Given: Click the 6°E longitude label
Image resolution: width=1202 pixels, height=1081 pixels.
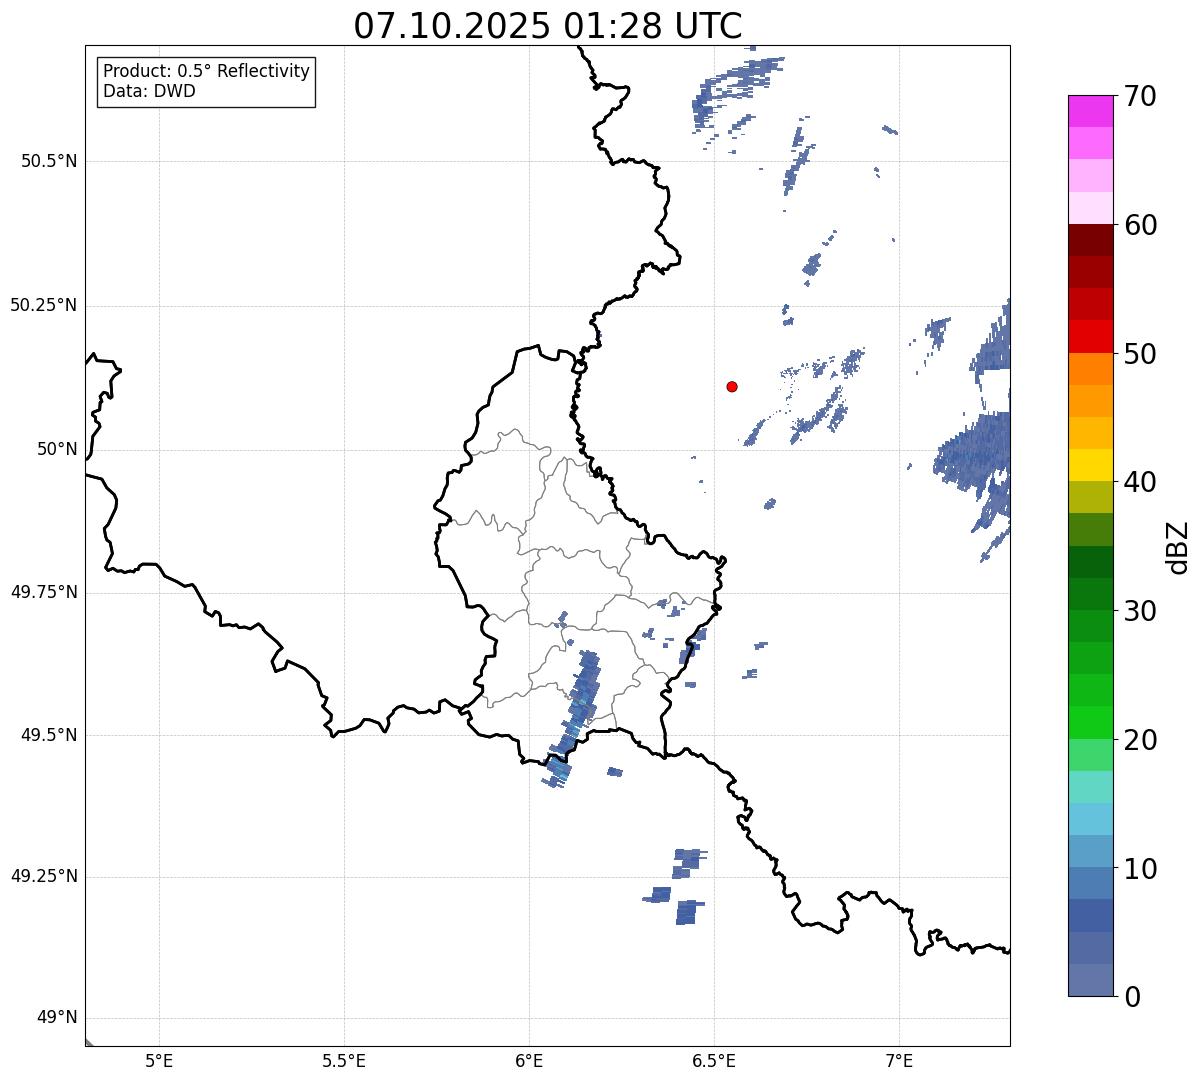Looking at the screenshot, I should coord(529,1061).
